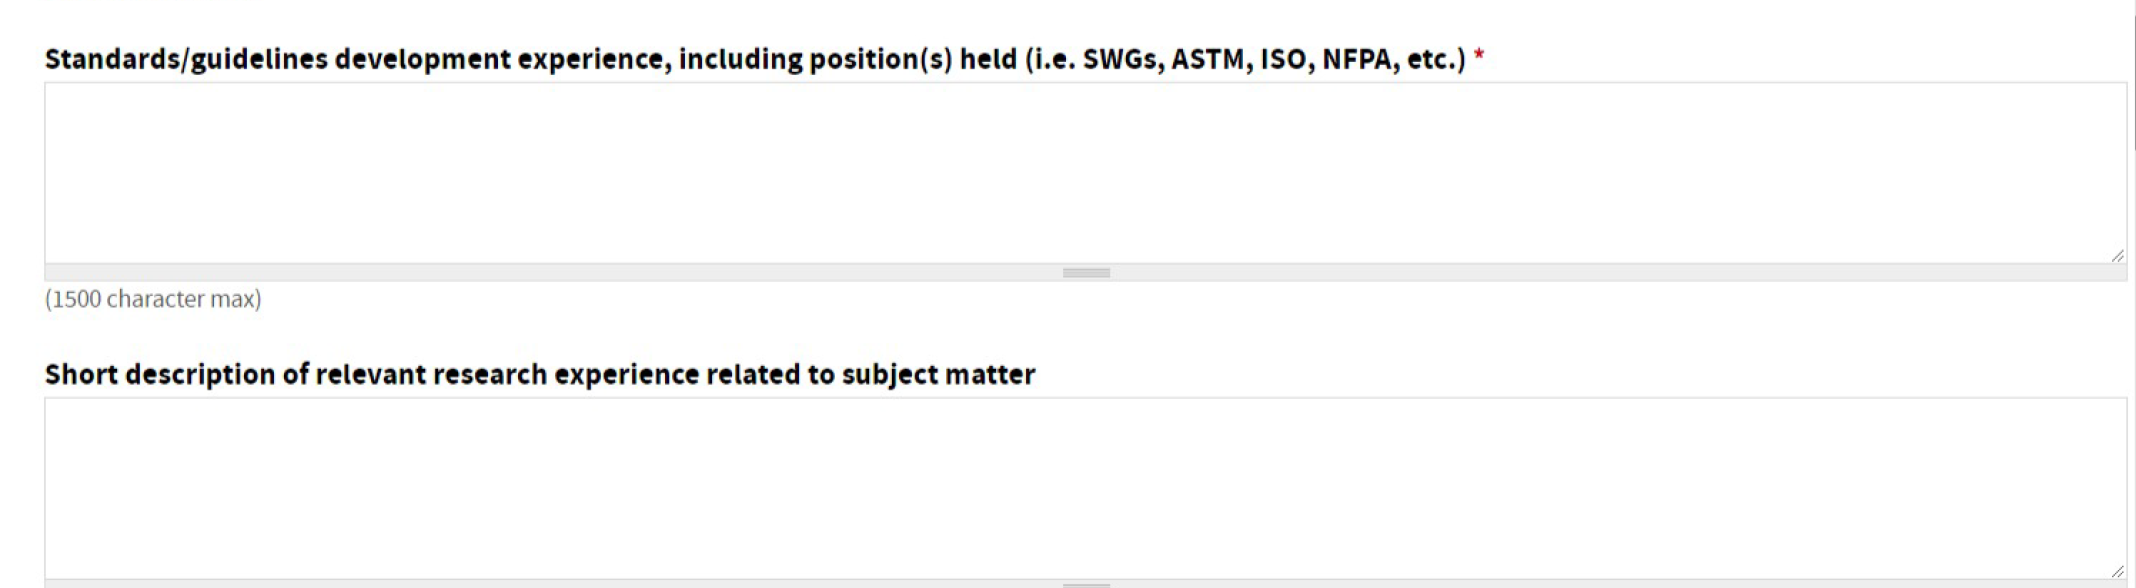Click the corner resize handle of the research experience text area
This screenshot has height=588, width=2136.
point(2116,571)
